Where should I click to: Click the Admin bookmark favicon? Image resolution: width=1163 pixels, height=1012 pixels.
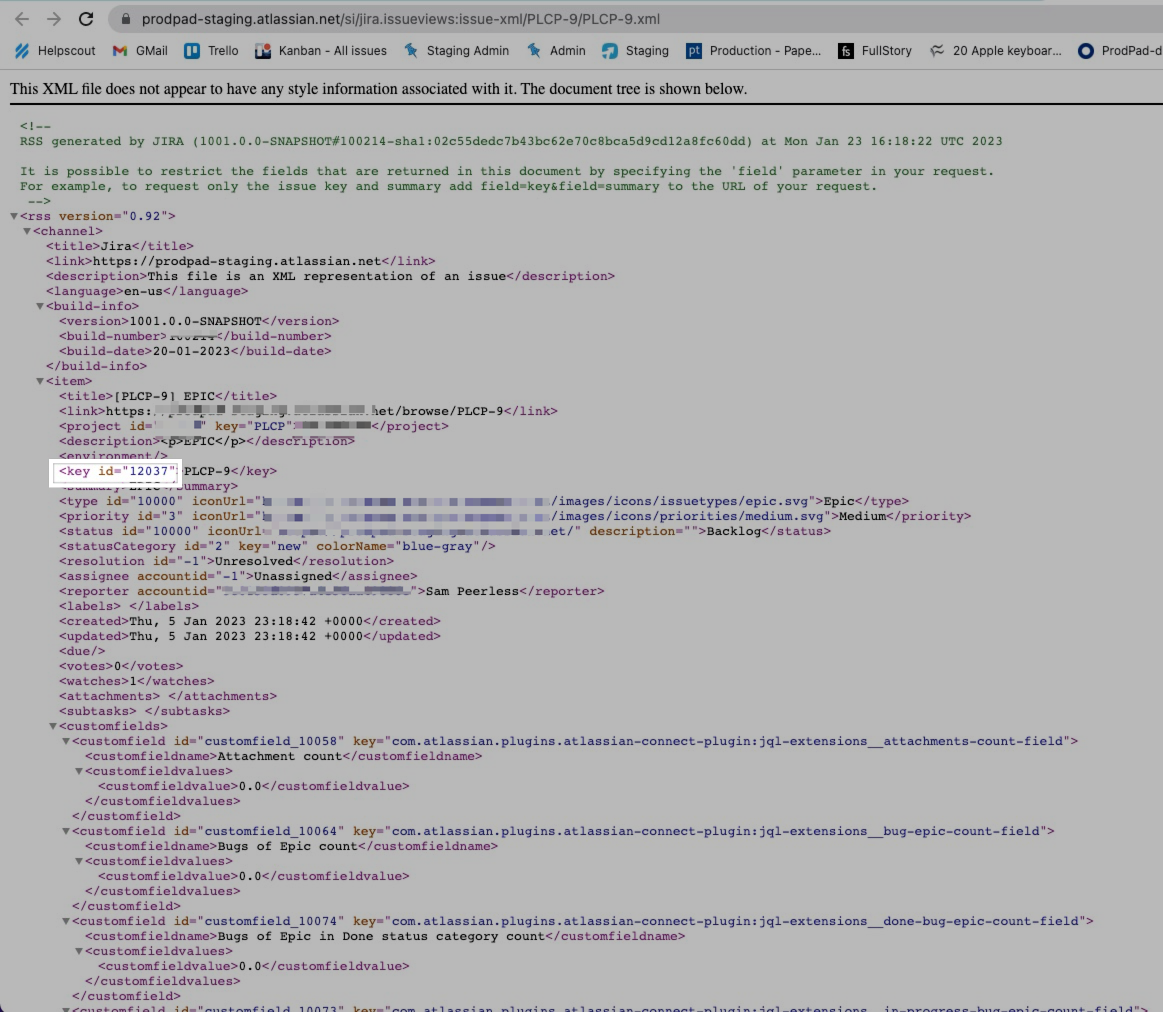[534, 50]
